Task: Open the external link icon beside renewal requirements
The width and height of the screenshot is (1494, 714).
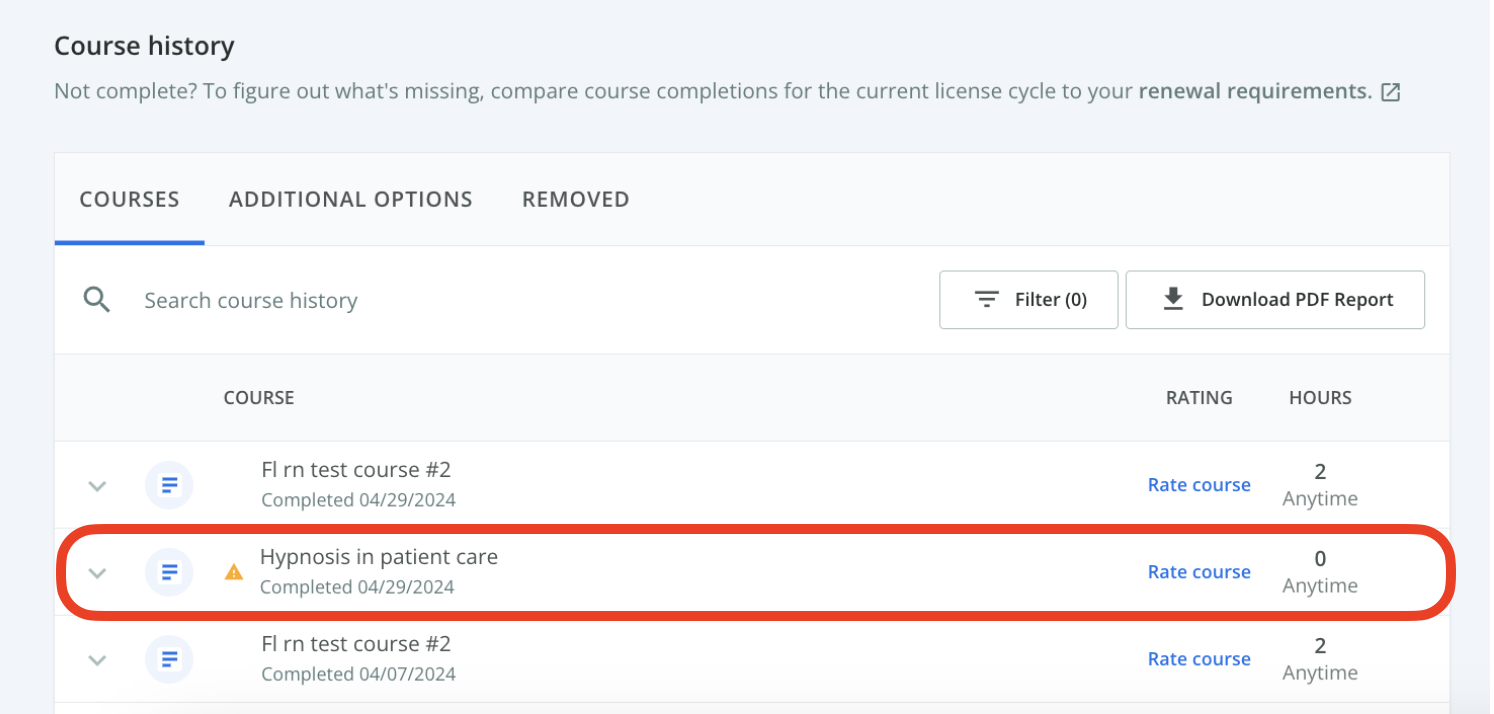Action: [1389, 91]
